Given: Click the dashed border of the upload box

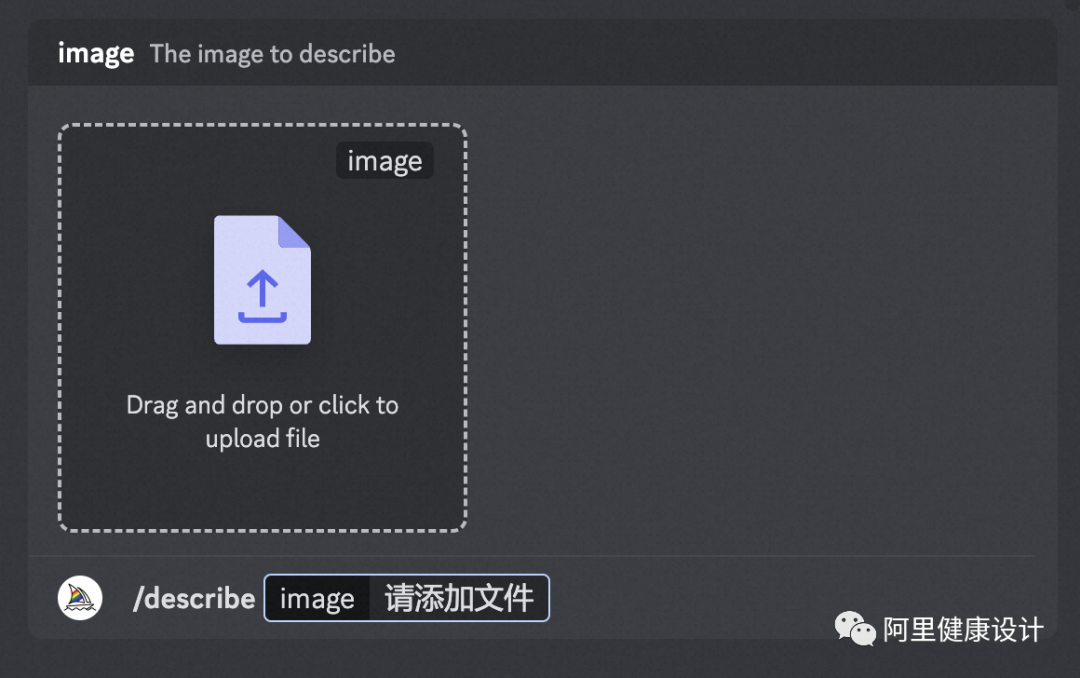Looking at the screenshot, I should 262,125.
